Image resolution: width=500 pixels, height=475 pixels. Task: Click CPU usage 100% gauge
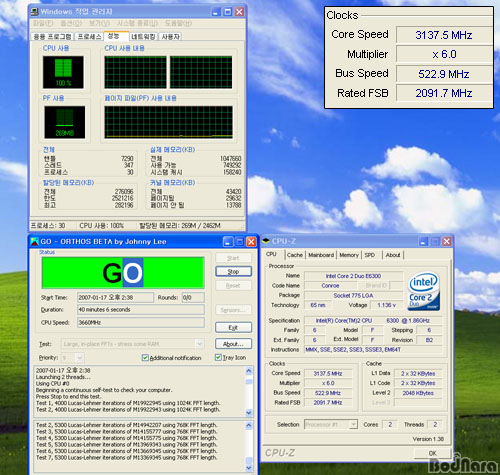[x=63, y=72]
